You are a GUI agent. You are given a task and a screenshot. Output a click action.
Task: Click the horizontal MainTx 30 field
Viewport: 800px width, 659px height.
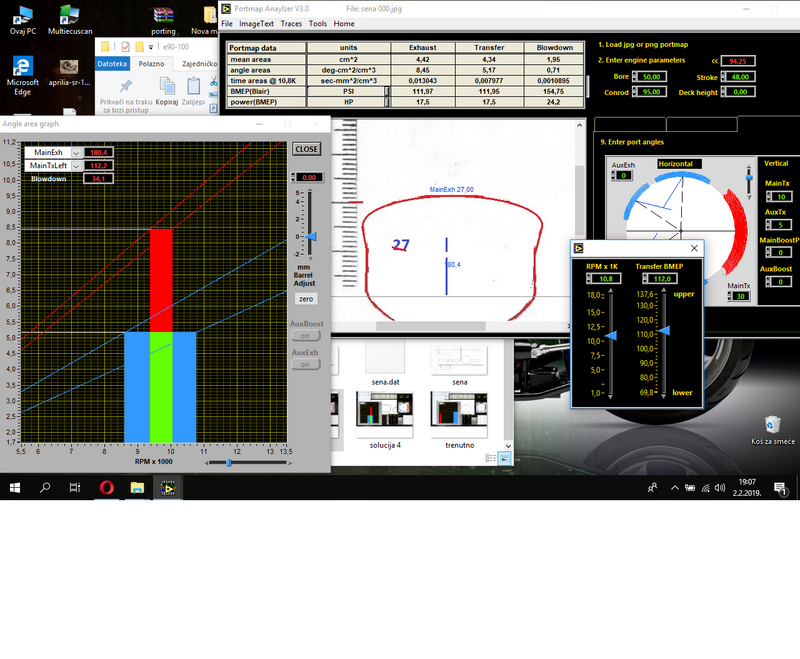pyautogui.click(x=741, y=296)
